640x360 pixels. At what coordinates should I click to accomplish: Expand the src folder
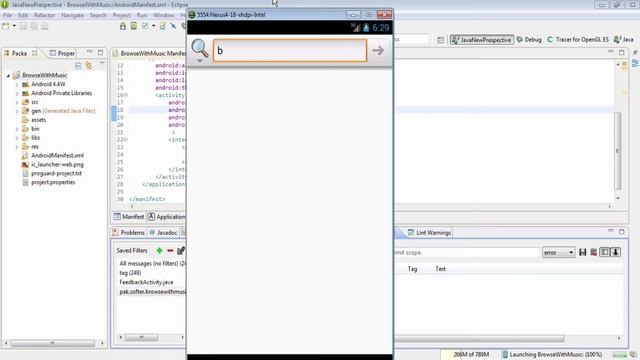point(17,102)
